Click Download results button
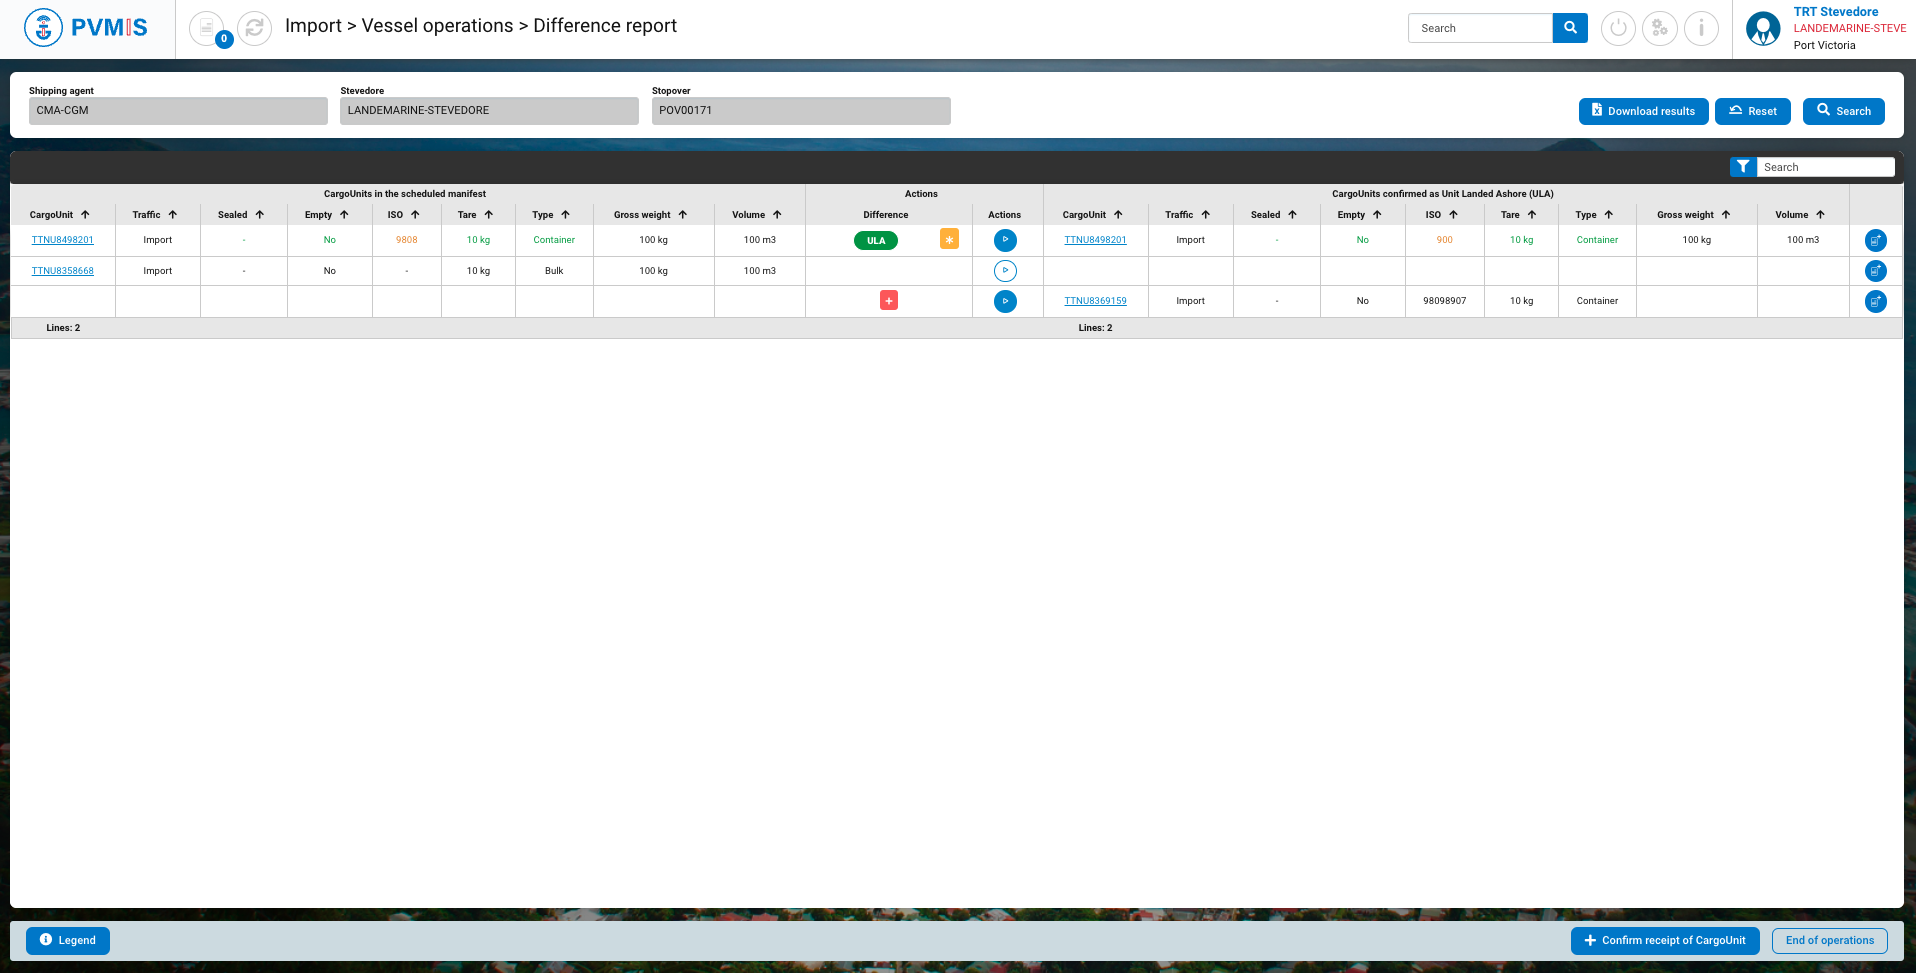This screenshot has width=1916, height=973. tap(1643, 111)
